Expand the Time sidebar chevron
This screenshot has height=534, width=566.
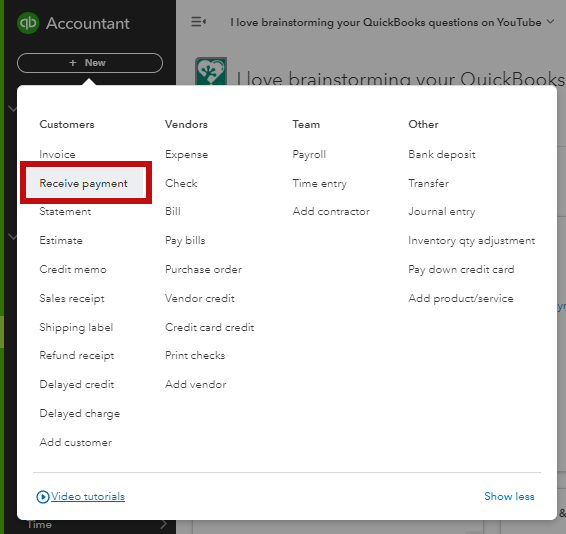(x=164, y=524)
